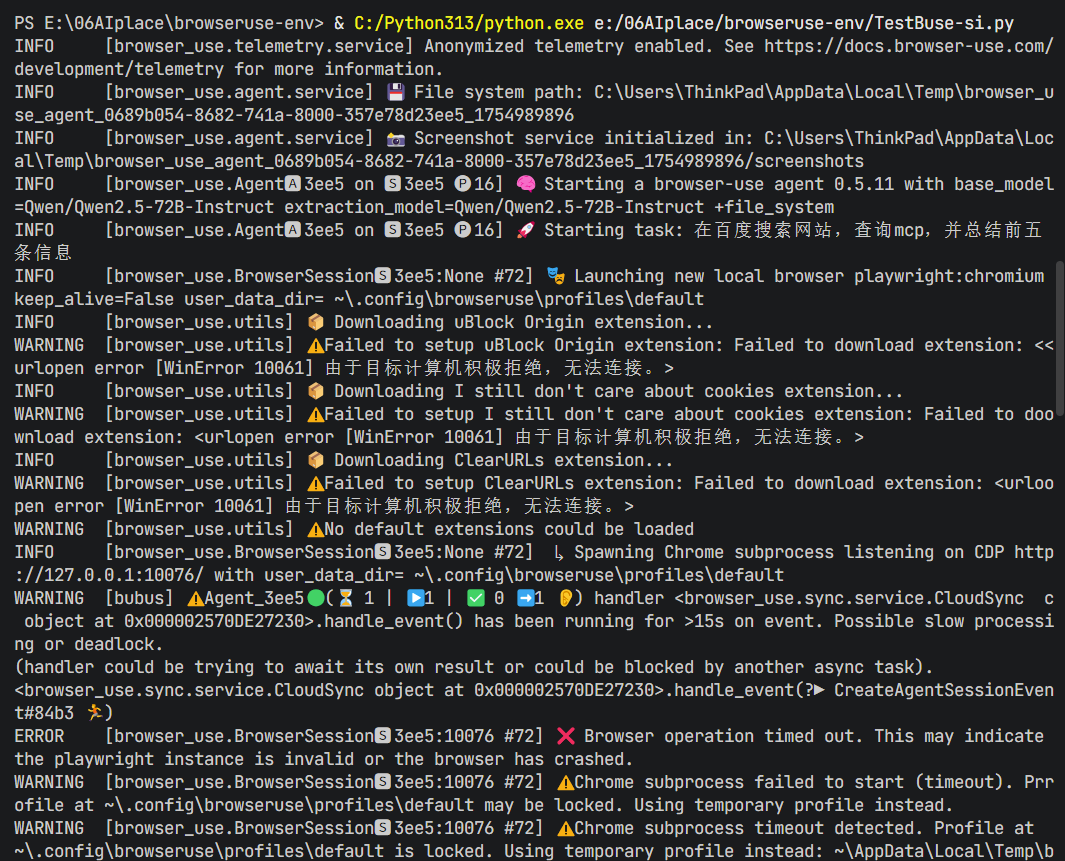Click 'Downloading uBlock Origin extension...' text
The height and width of the screenshot is (861, 1065).
523,323
